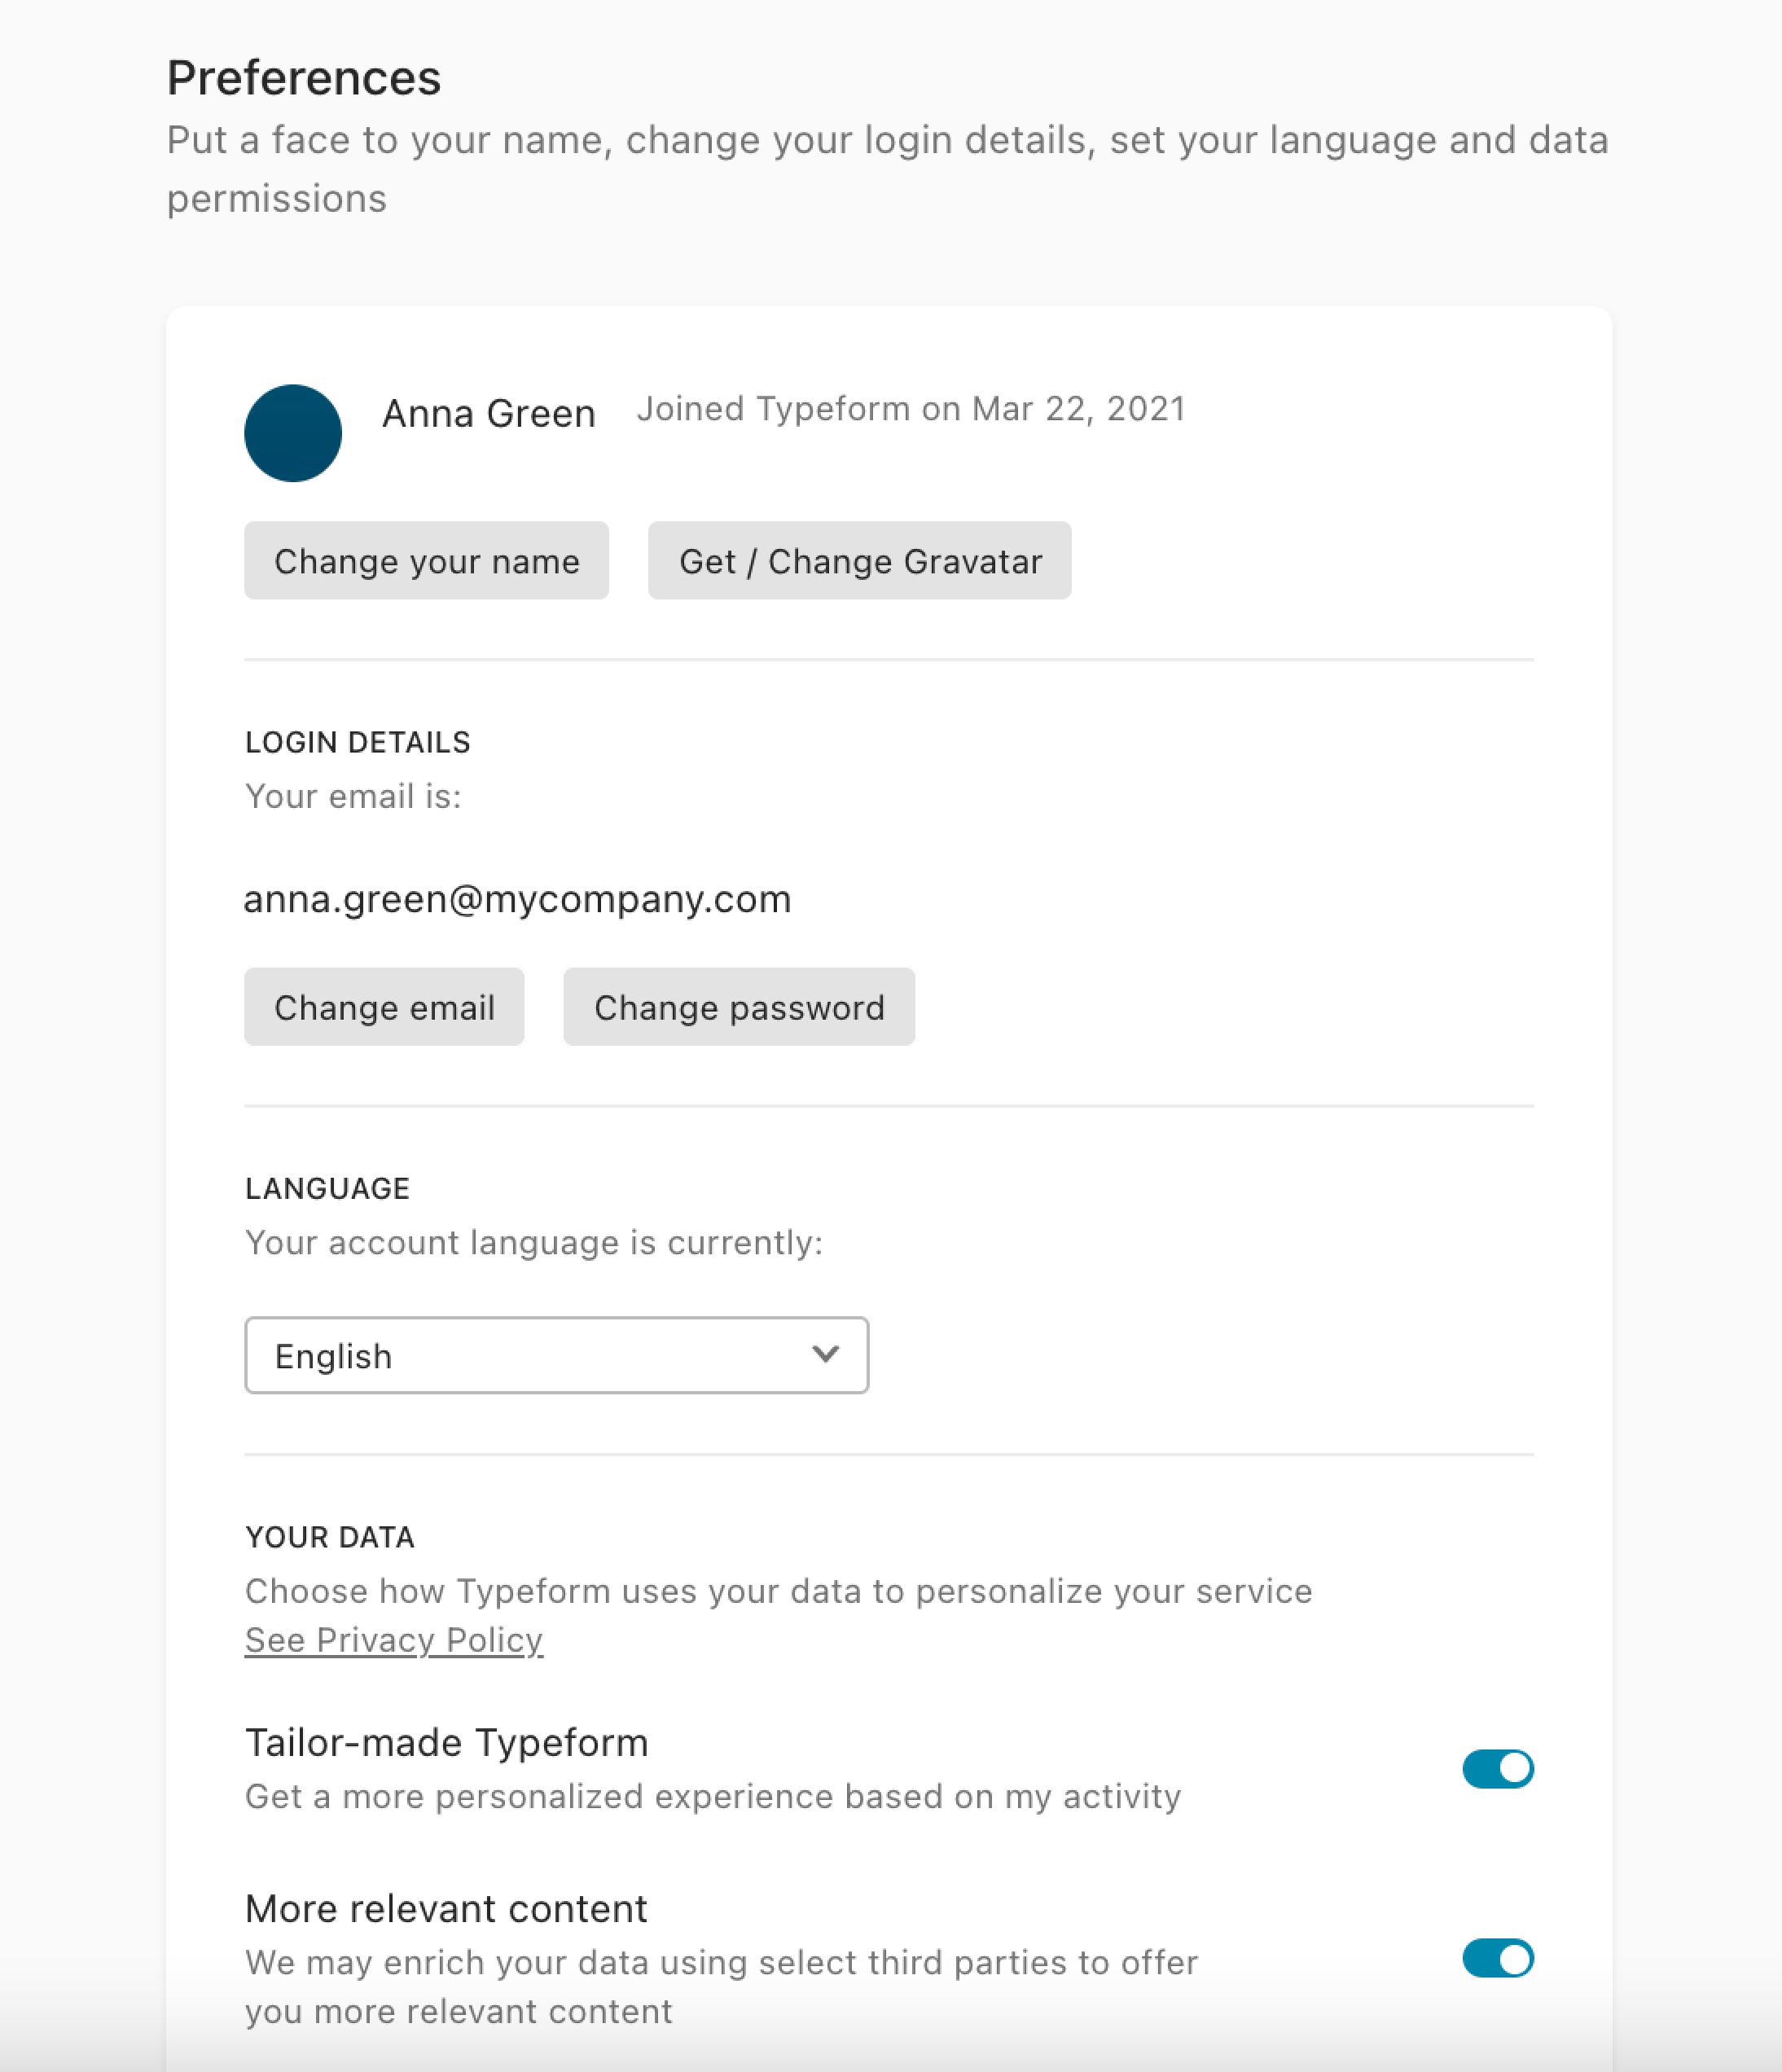Click the Change password button
The width and height of the screenshot is (1782, 2072).
tap(739, 1006)
